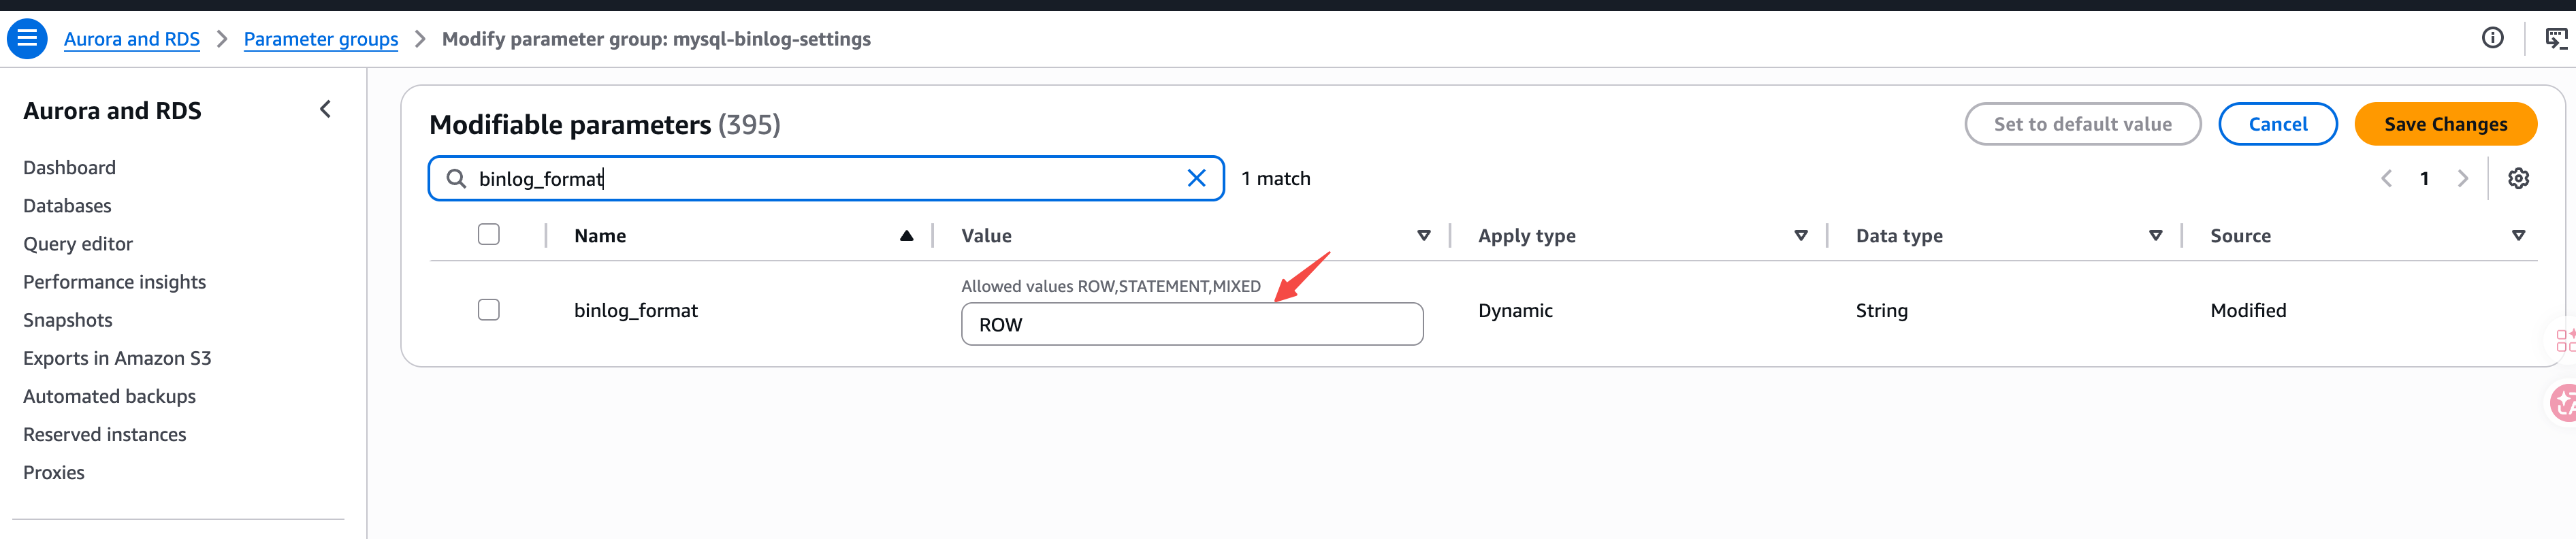Viewport: 2576px width, 539px height.
Task: Go to previous page of parameters
Action: click(x=2386, y=178)
